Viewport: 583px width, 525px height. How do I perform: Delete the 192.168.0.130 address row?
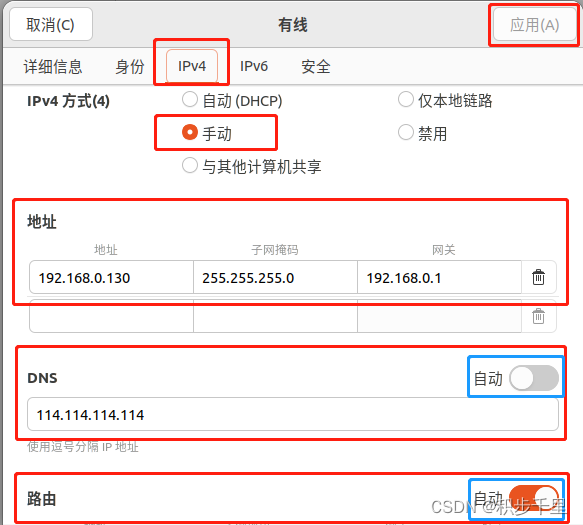(x=538, y=277)
